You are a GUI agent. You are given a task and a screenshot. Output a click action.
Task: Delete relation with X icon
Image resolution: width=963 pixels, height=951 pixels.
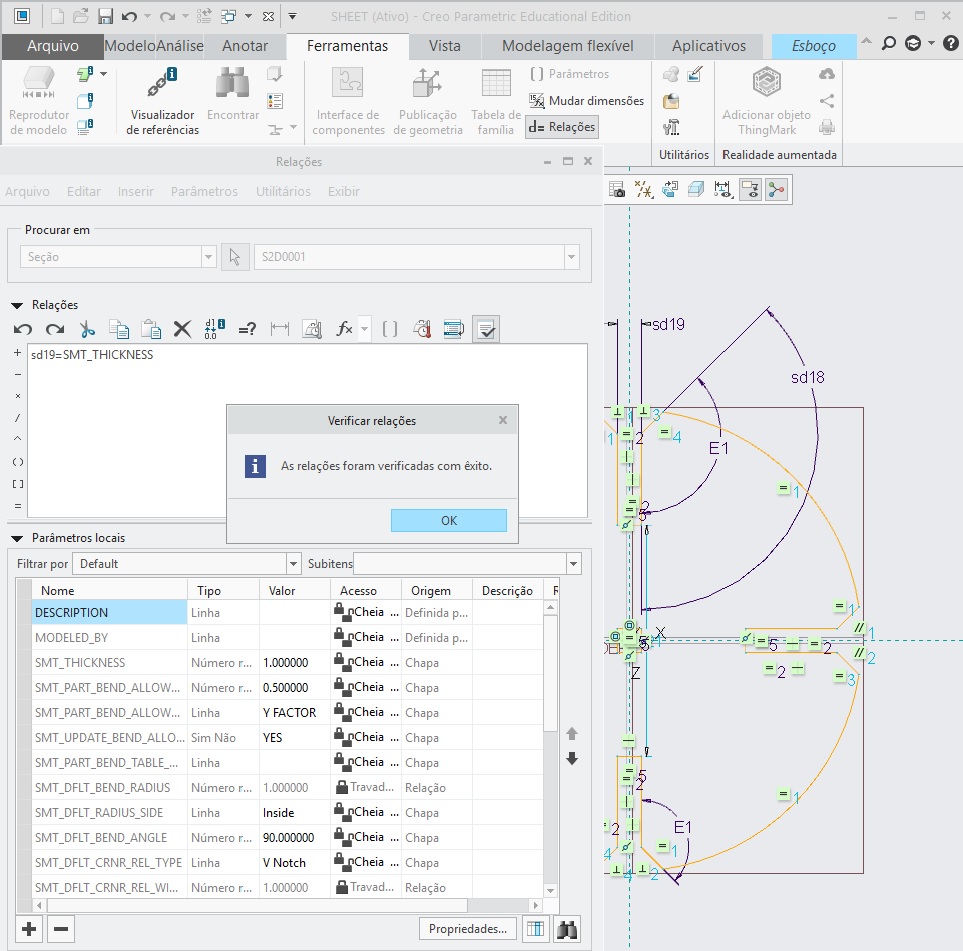click(x=182, y=329)
